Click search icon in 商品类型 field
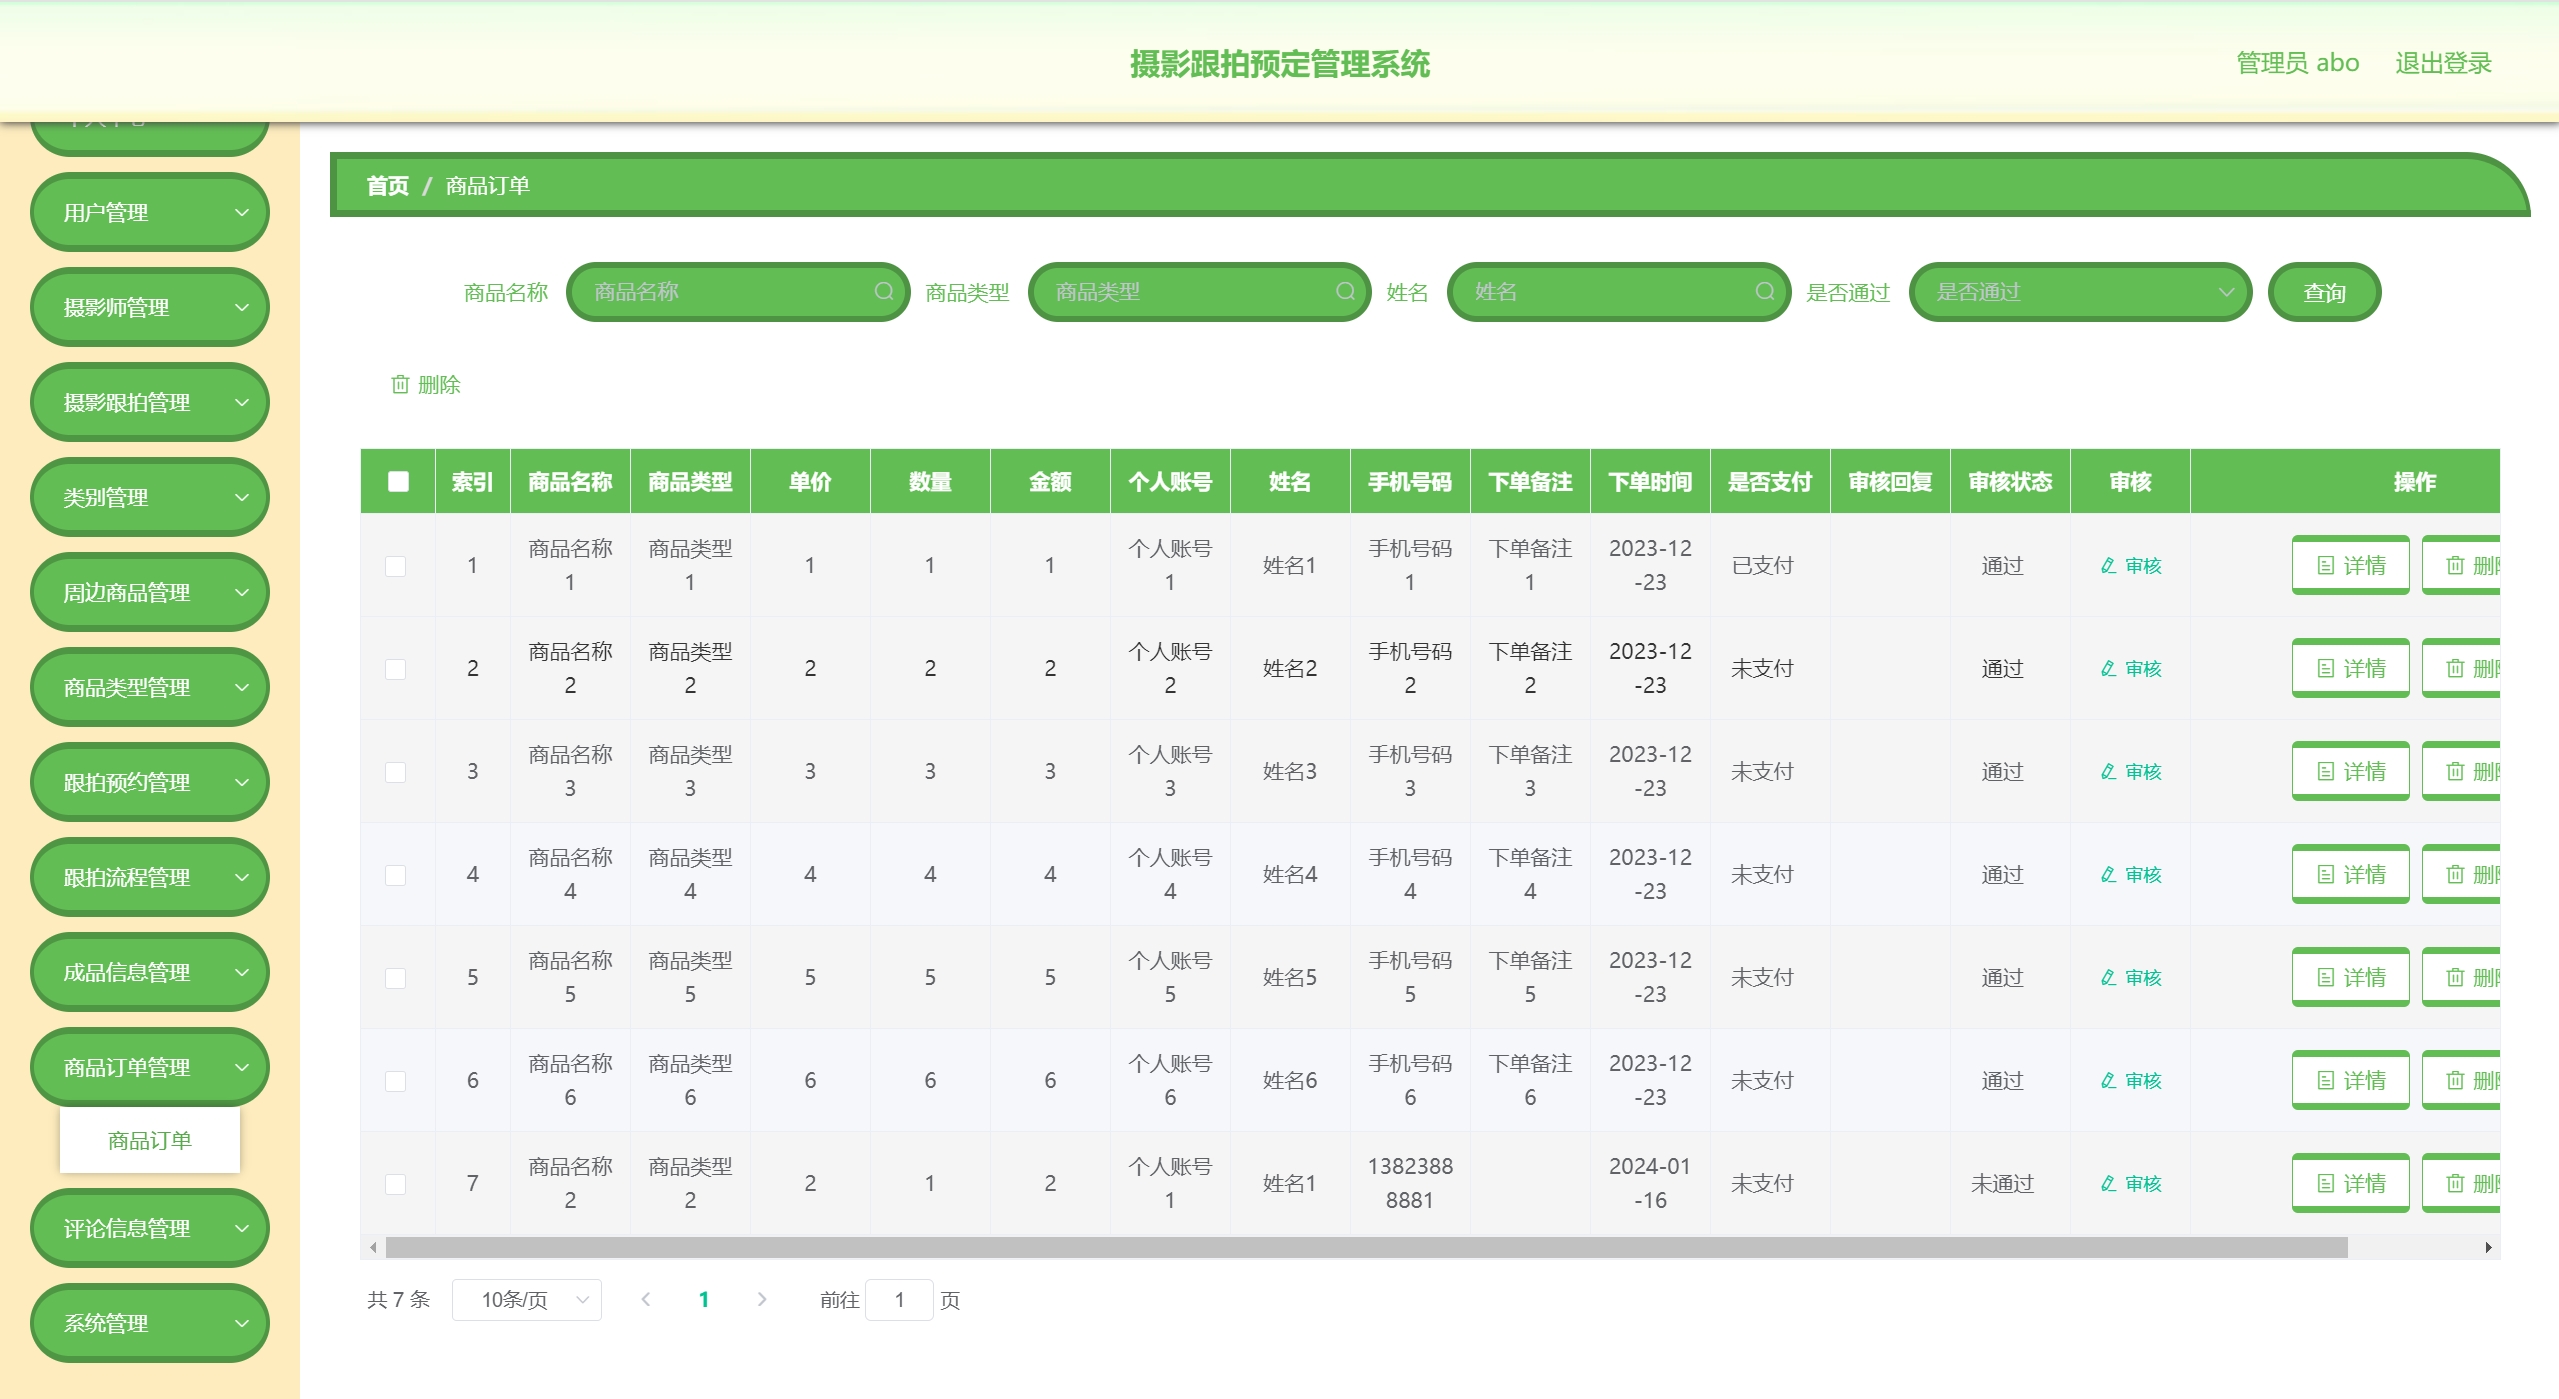Screen dimensions: 2559x1399 [1345, 292]
